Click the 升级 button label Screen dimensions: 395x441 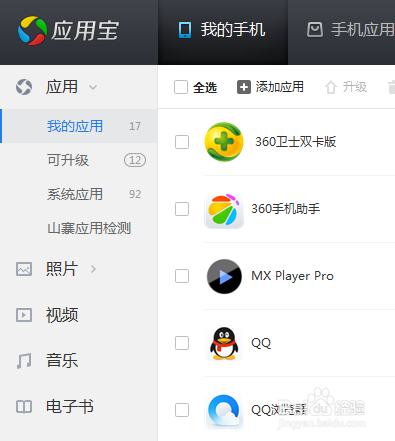click(355, 87)
